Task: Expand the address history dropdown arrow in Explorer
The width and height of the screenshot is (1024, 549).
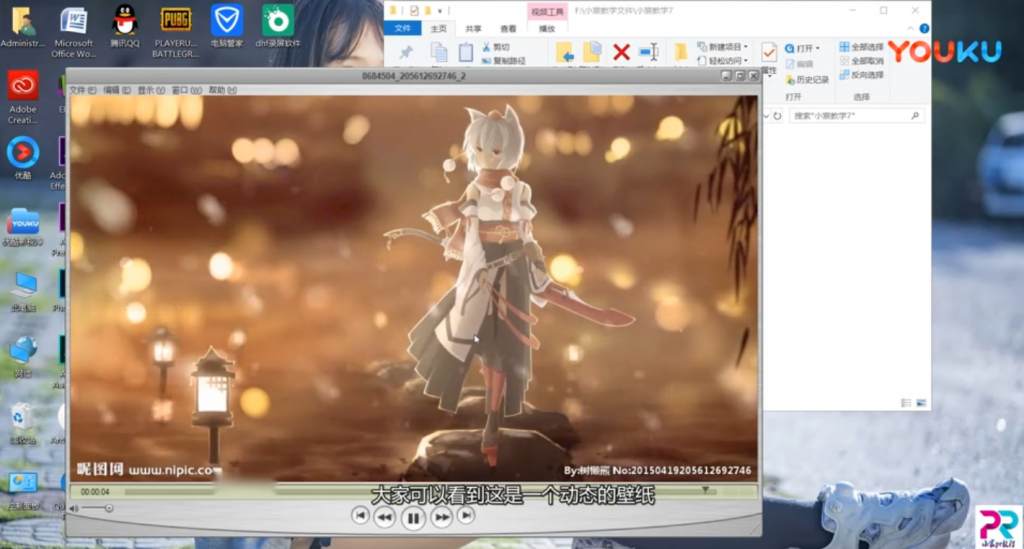Action: [x=766, y=116]
